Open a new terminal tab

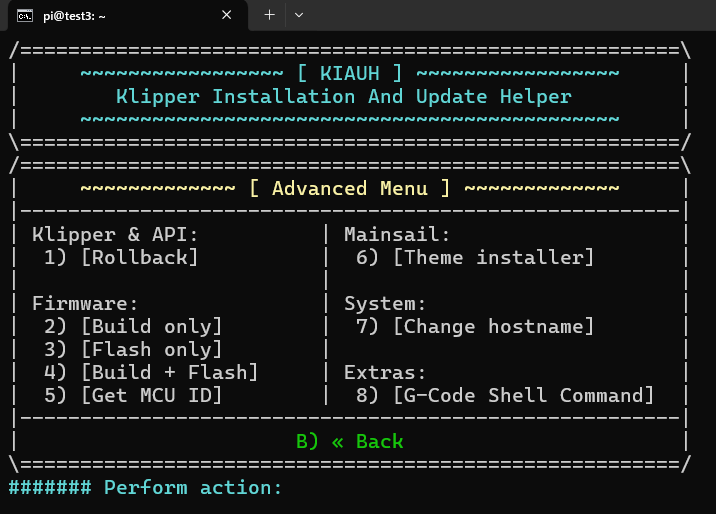point(268,15)
